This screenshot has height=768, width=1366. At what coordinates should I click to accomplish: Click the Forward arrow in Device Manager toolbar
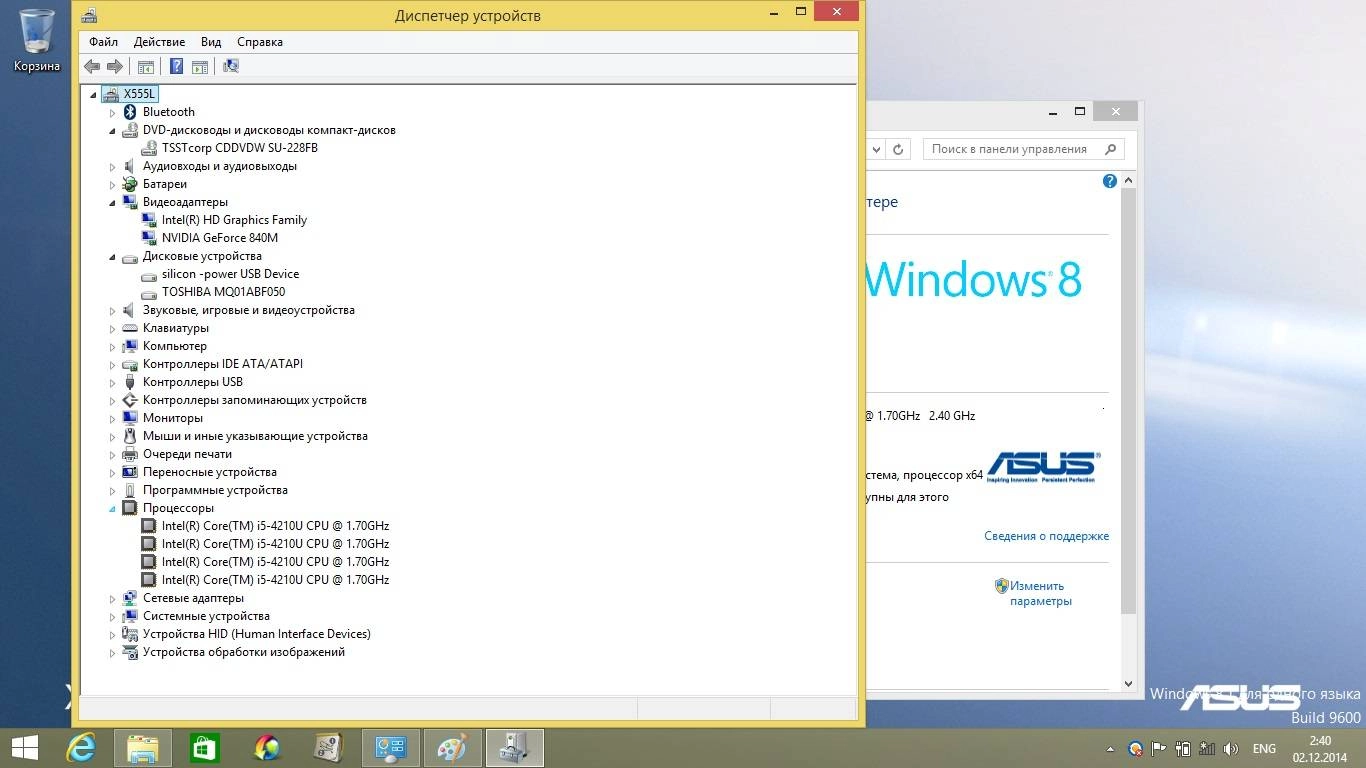coord(115,66)
